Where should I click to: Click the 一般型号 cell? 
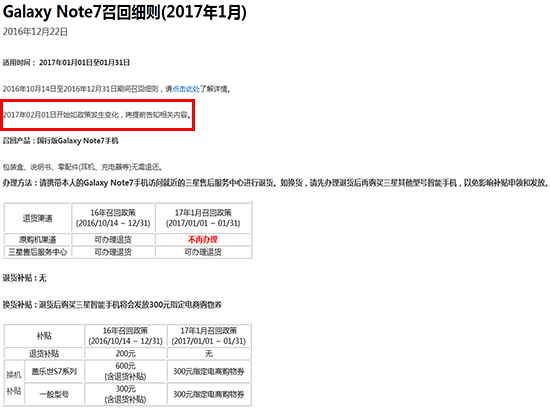[54, 394]
